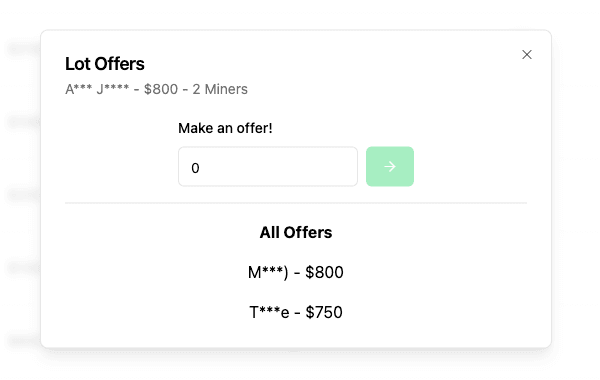Click the white arrow inside green button
The width and height of the screenshot is (600, 380).
(x=390, y=166)
